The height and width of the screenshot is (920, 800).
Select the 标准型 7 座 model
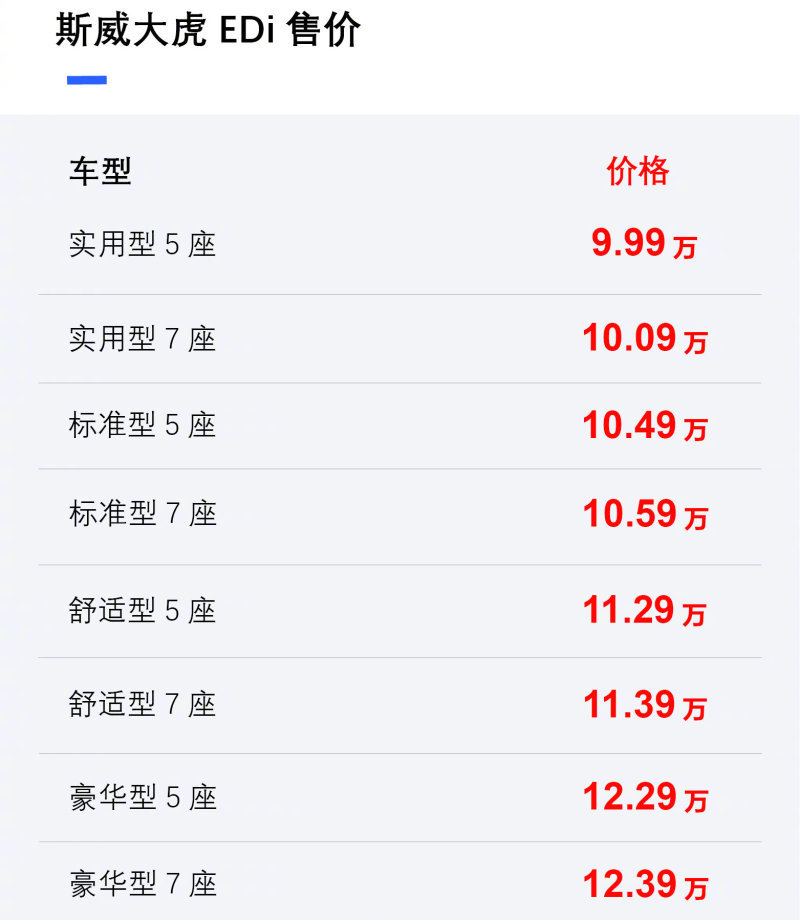pos(143,513)
